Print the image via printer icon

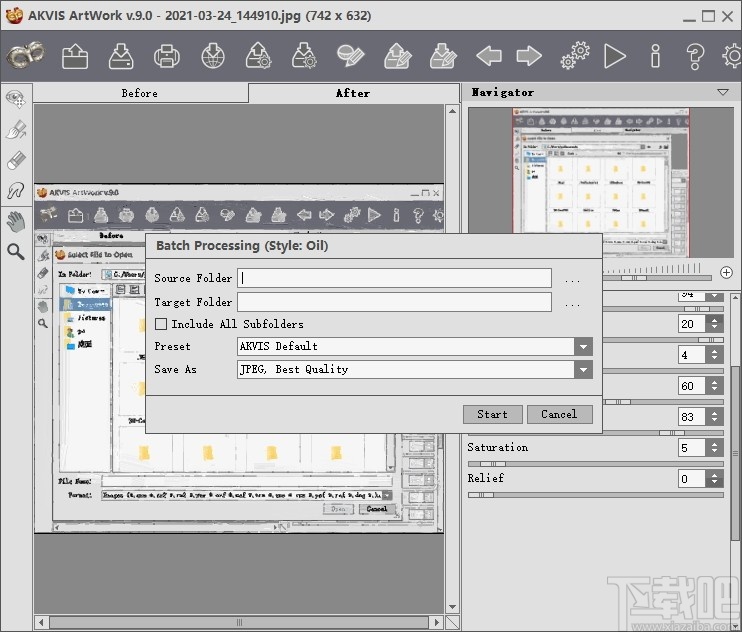click(x=167, y=56)
